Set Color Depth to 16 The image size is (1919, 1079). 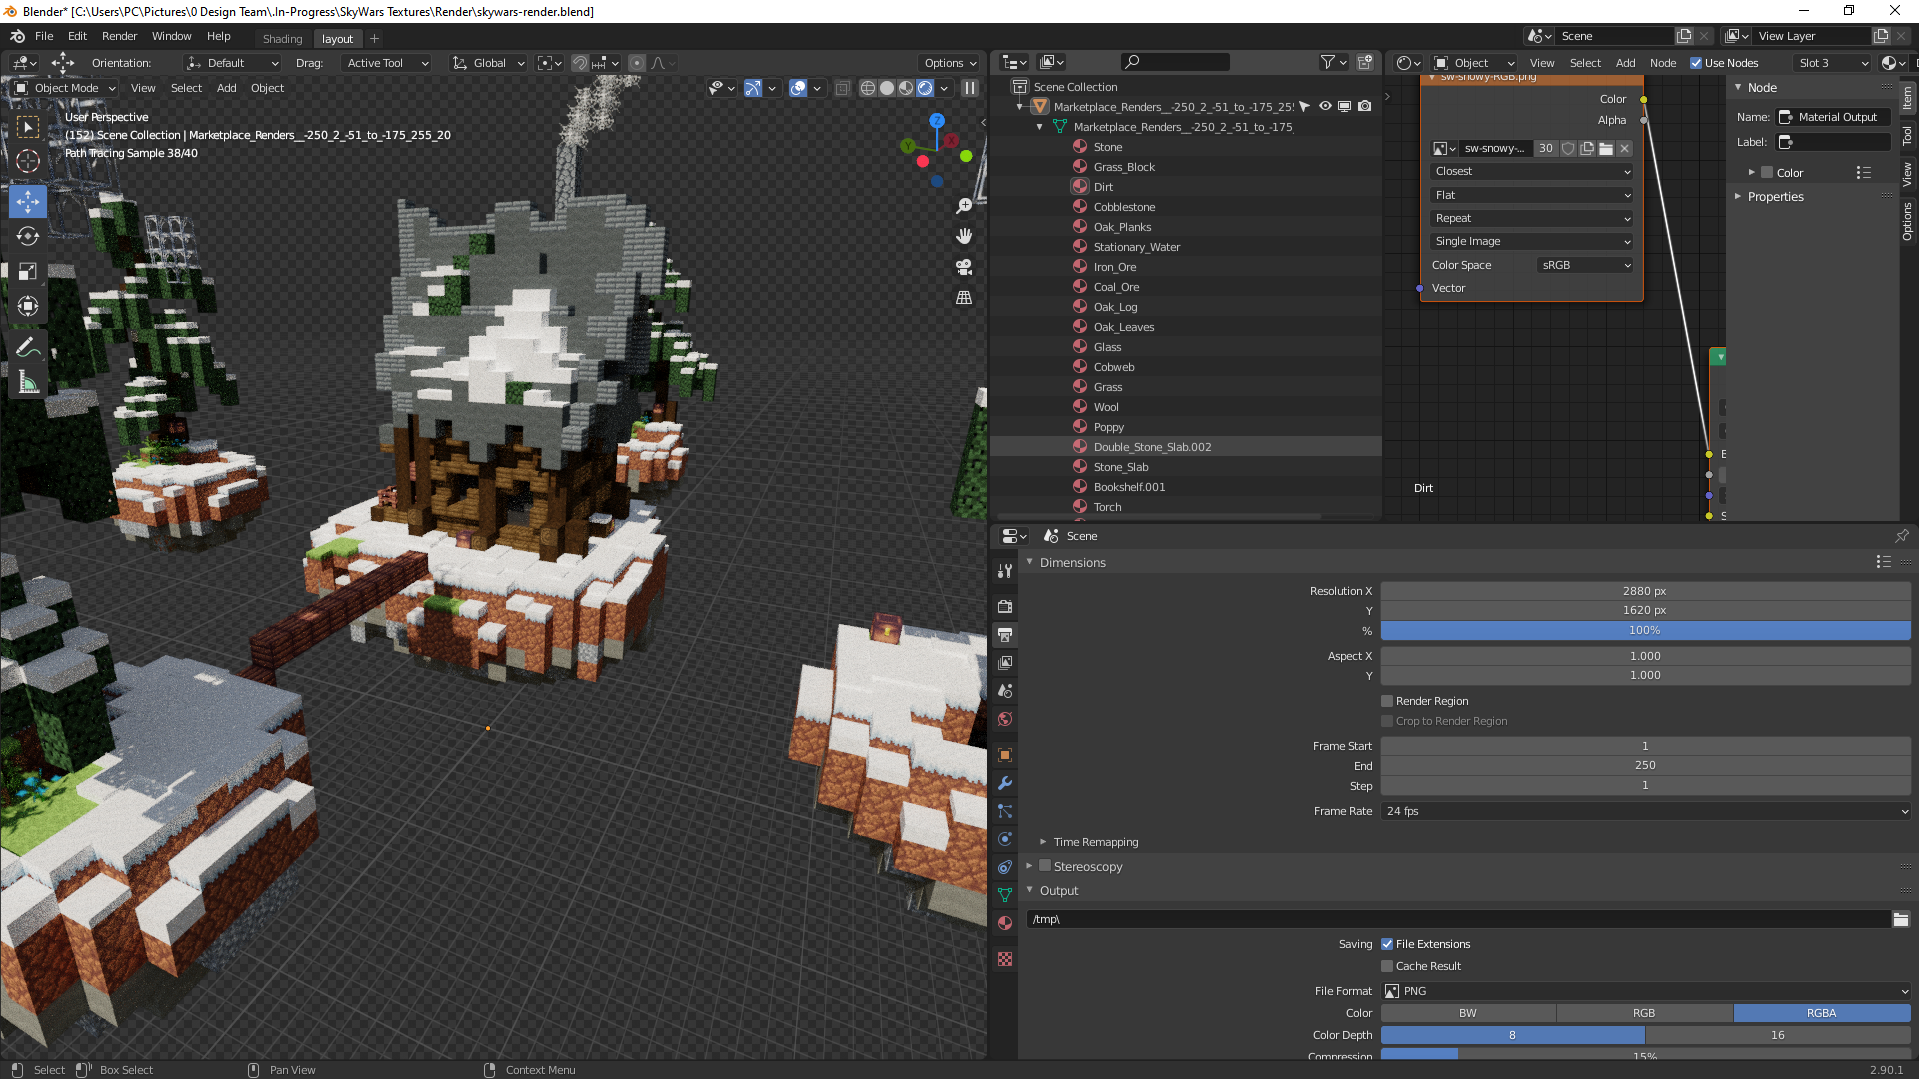(1777, 1035)
